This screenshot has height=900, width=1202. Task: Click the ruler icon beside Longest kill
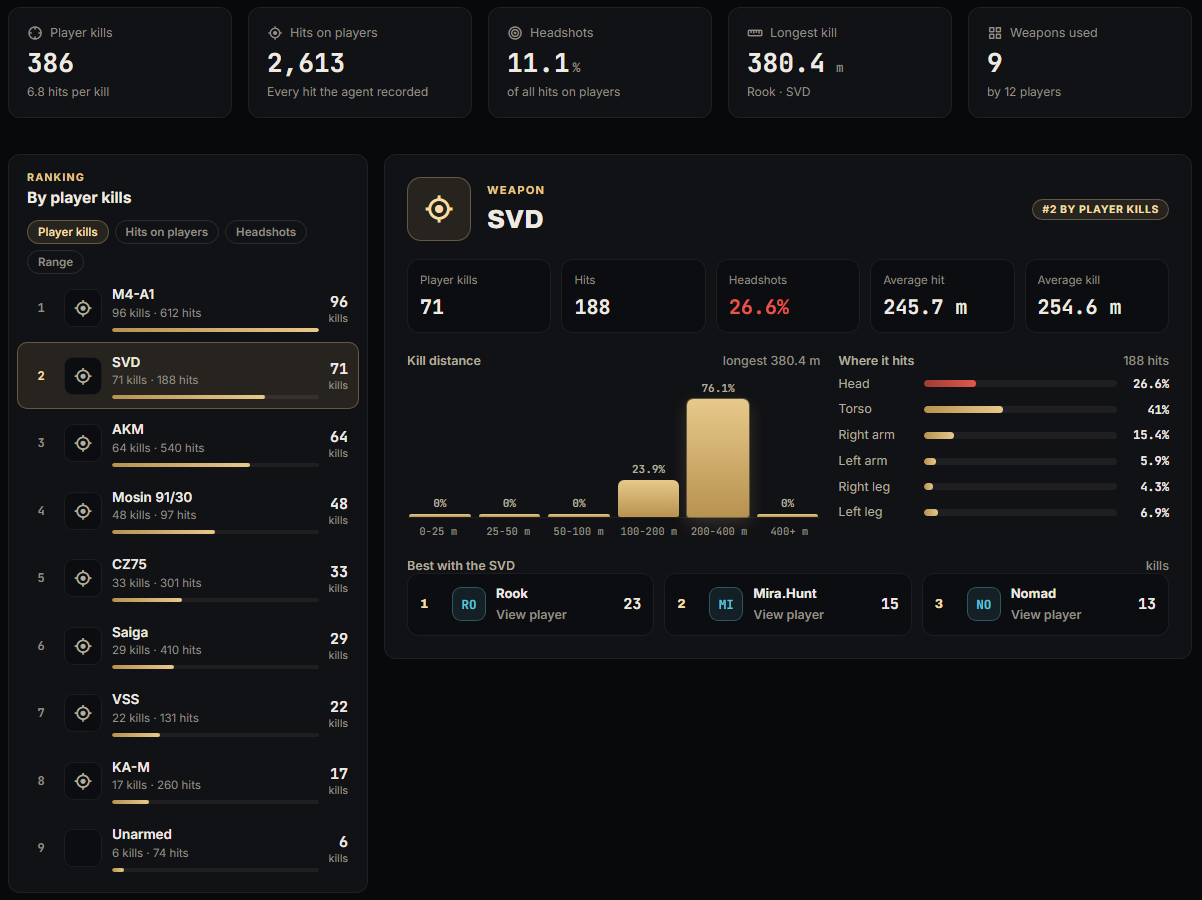(755, 33)
